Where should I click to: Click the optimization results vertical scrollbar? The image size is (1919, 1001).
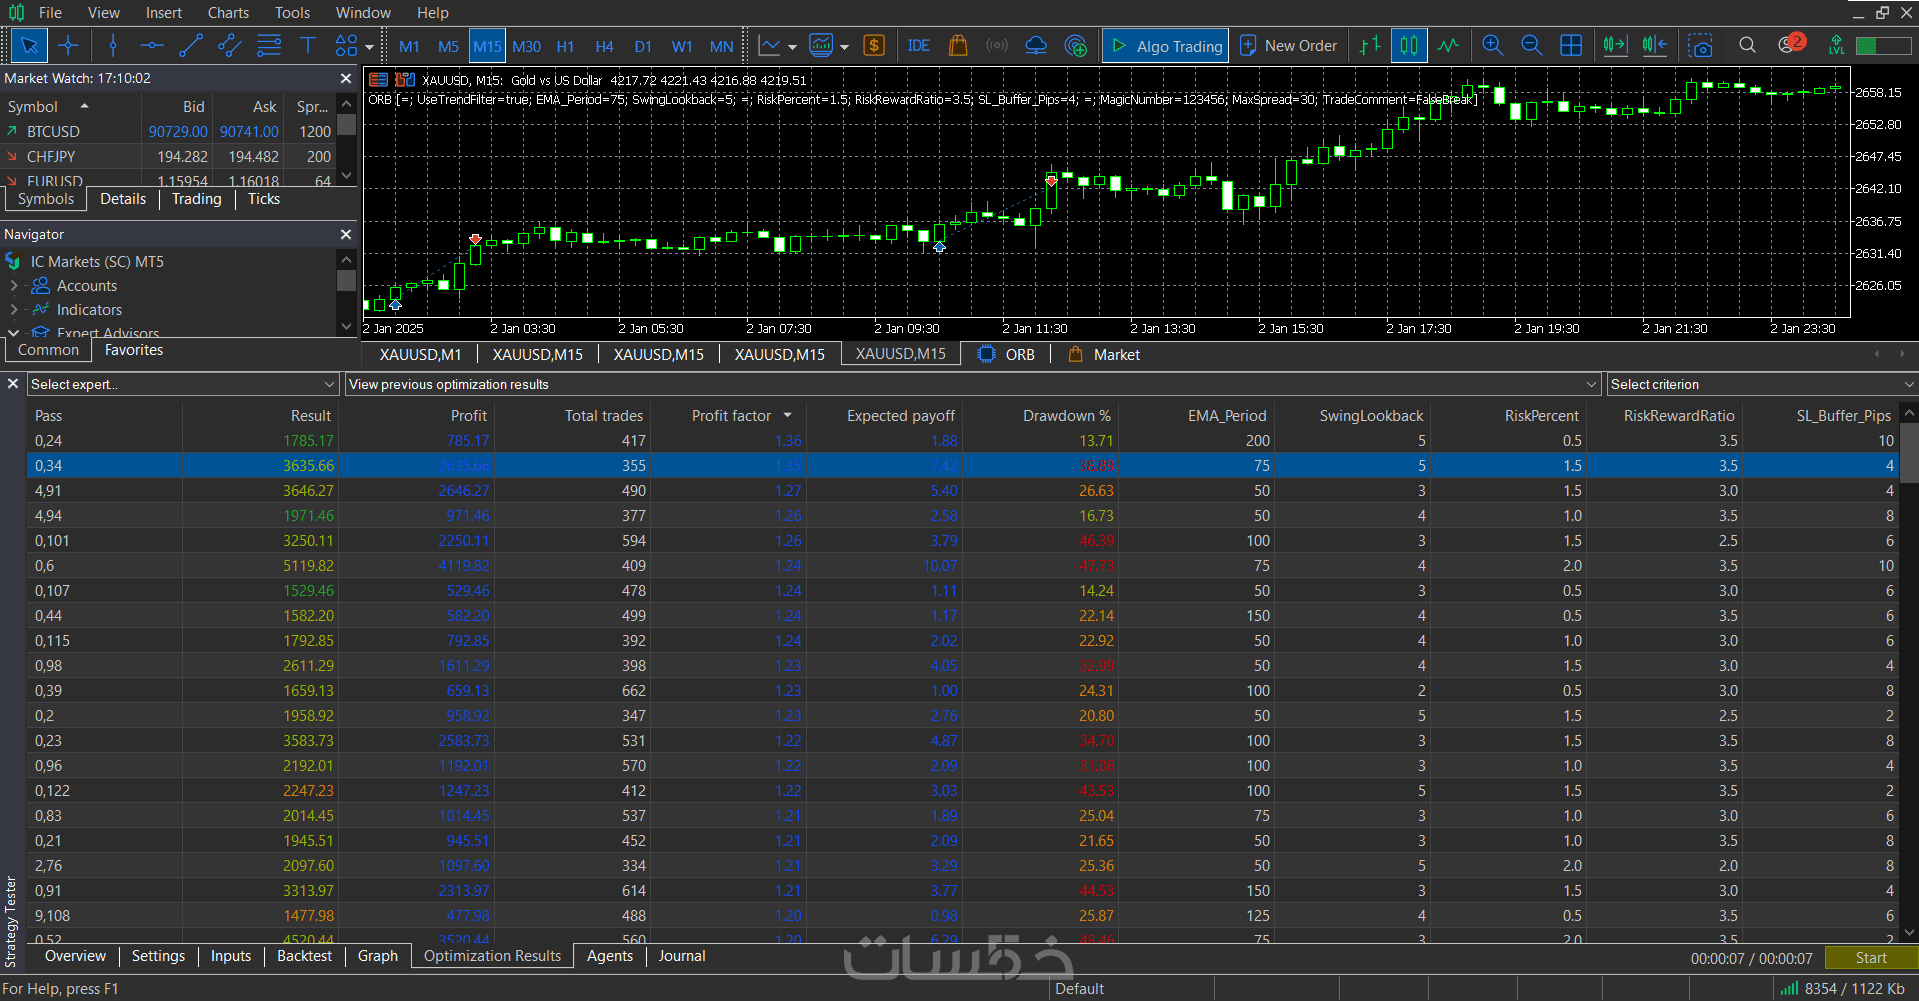click(1909, 672)
